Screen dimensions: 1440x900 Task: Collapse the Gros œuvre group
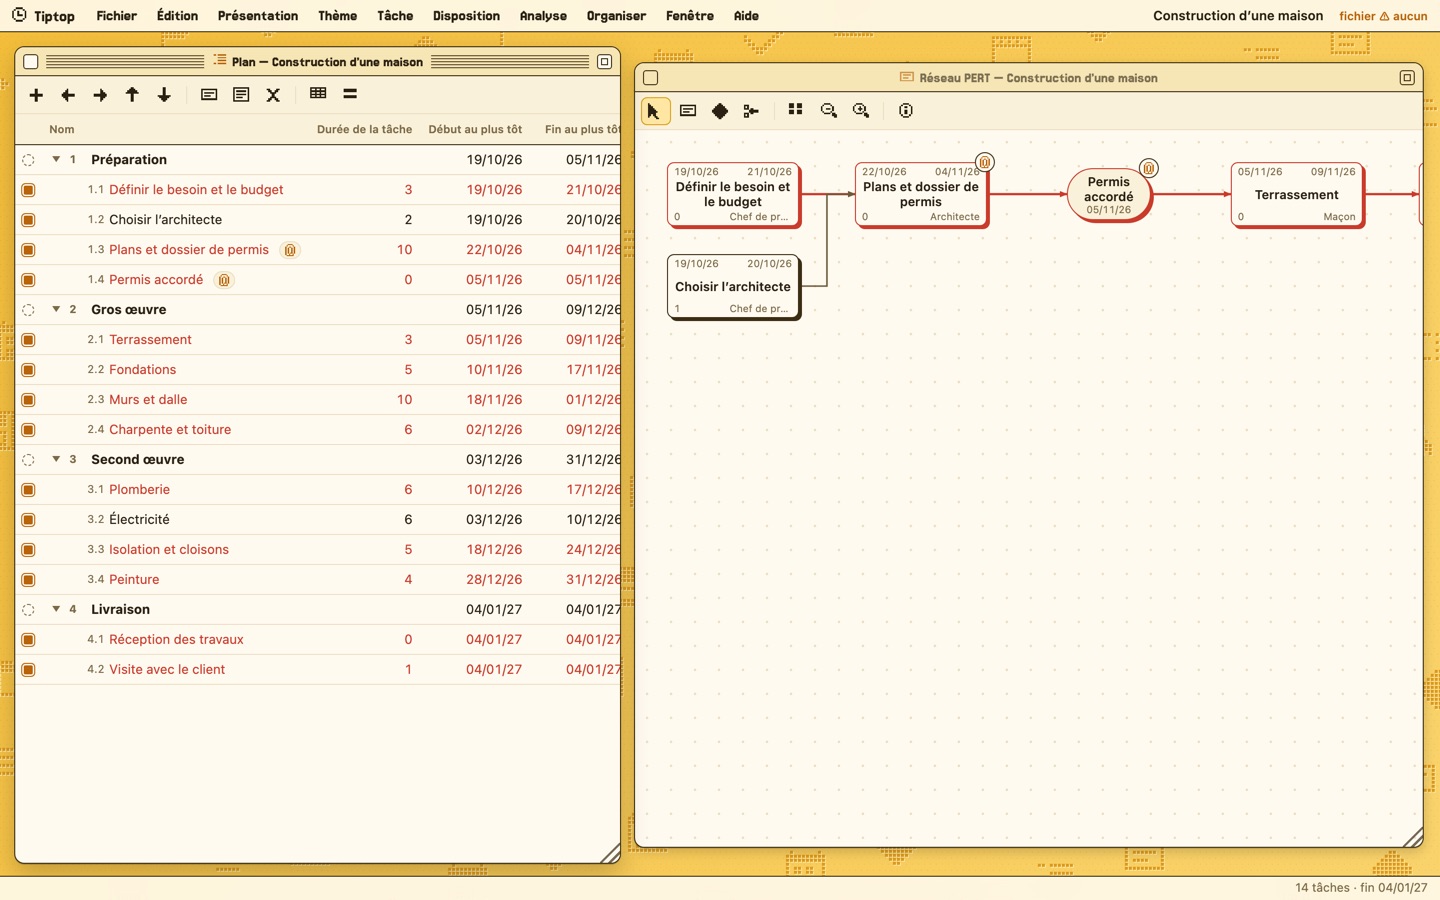(x=56, y=309)
